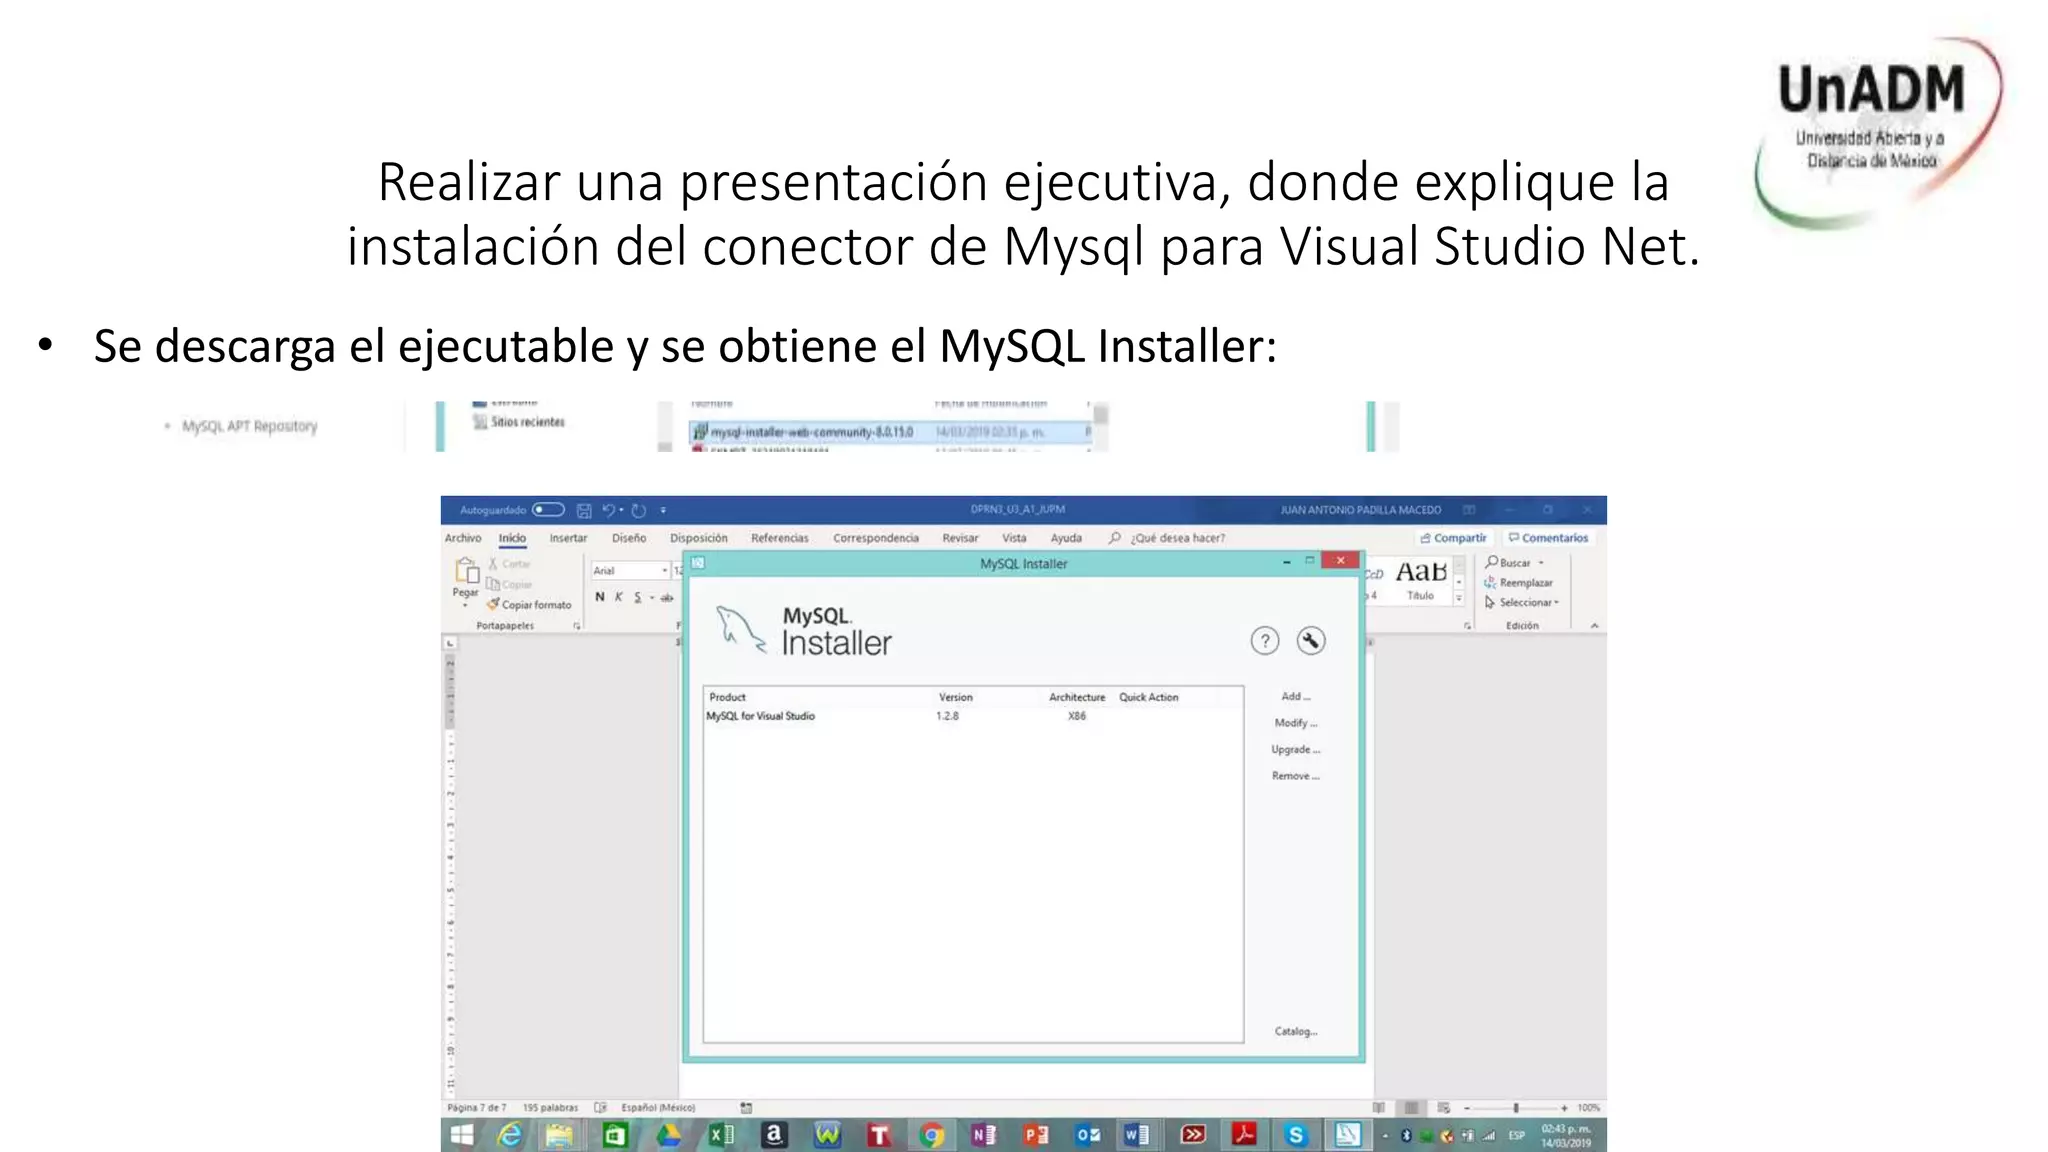Expand the undo history dropdown arrow
Screen dimensions: 2048x1152
click(x=621, y=510)
